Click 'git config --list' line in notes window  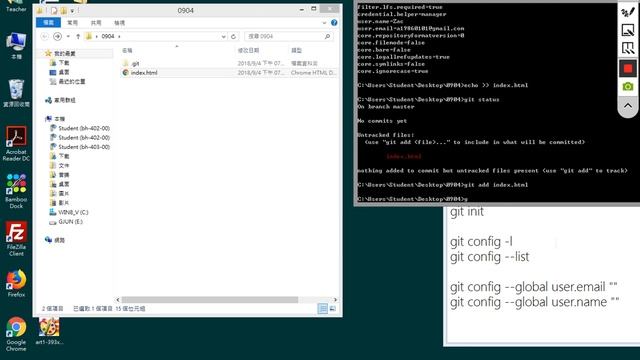(x=489, y=257)
